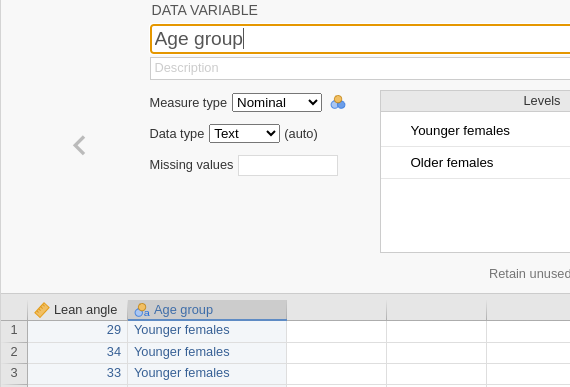
Task: Click the (auto) data type label
Action: coord(301,134)
